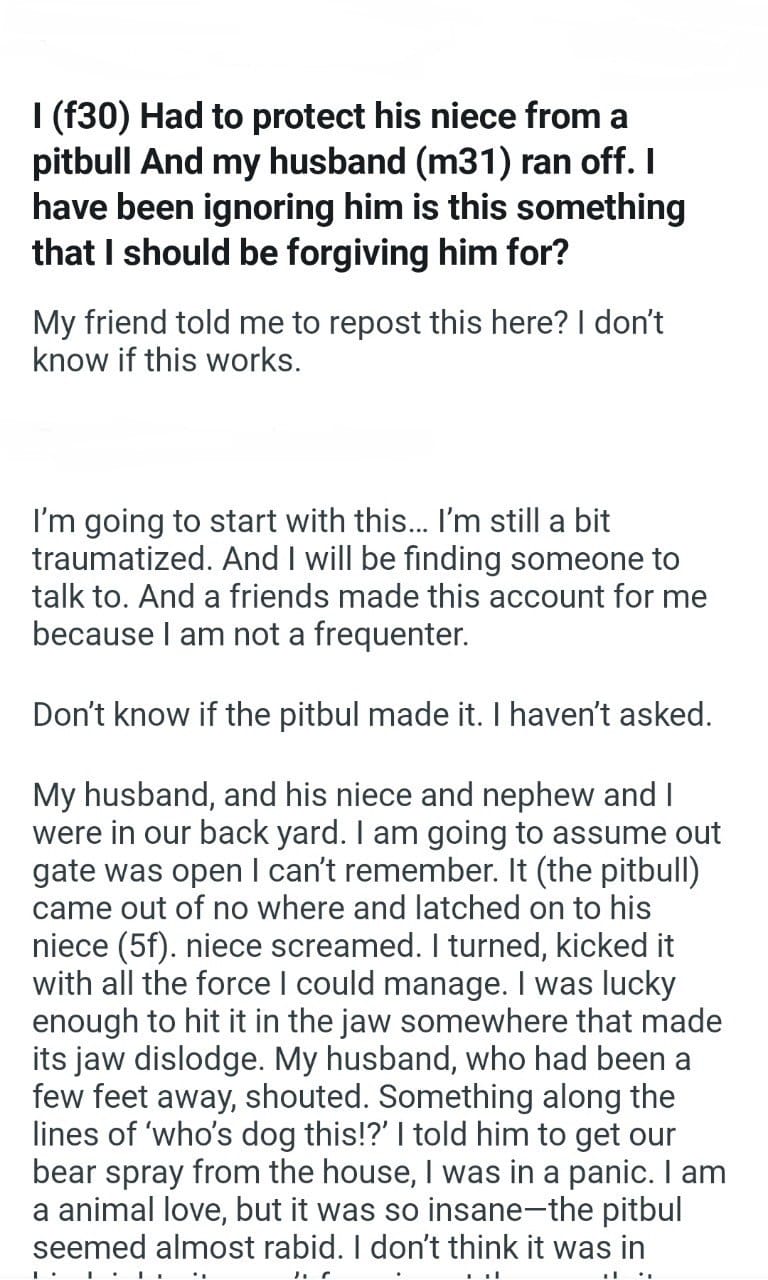Click title line "have been ignoring him"

pos(358,207)
